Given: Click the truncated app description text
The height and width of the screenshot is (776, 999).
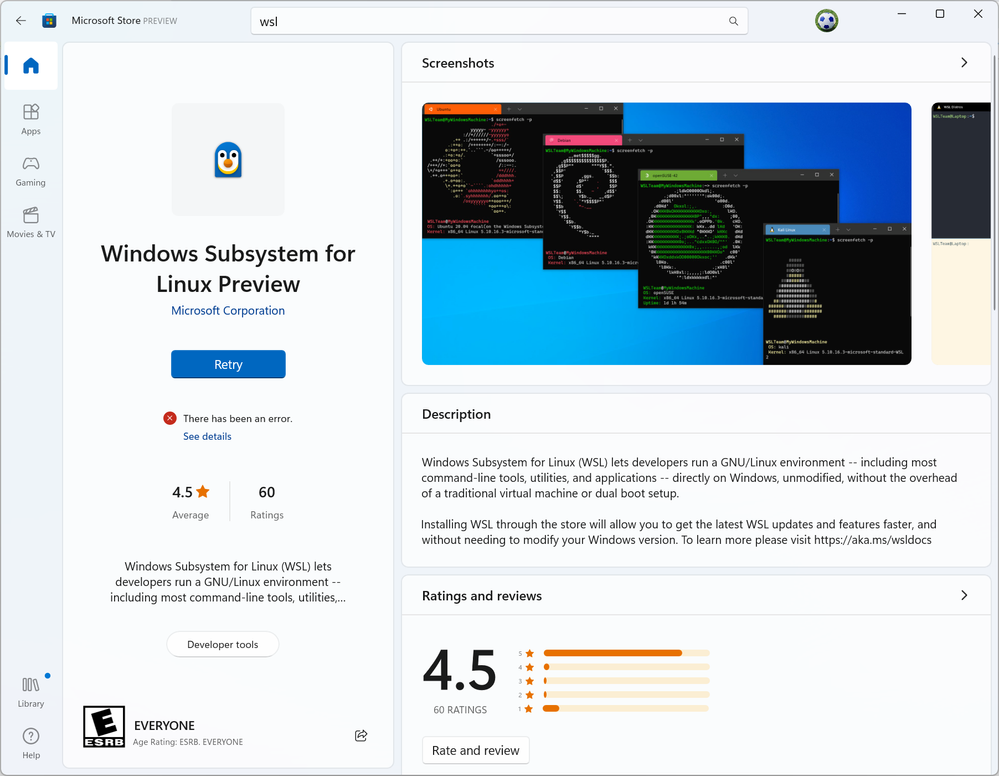Looking at the screenshot, I should pos(228,582).
